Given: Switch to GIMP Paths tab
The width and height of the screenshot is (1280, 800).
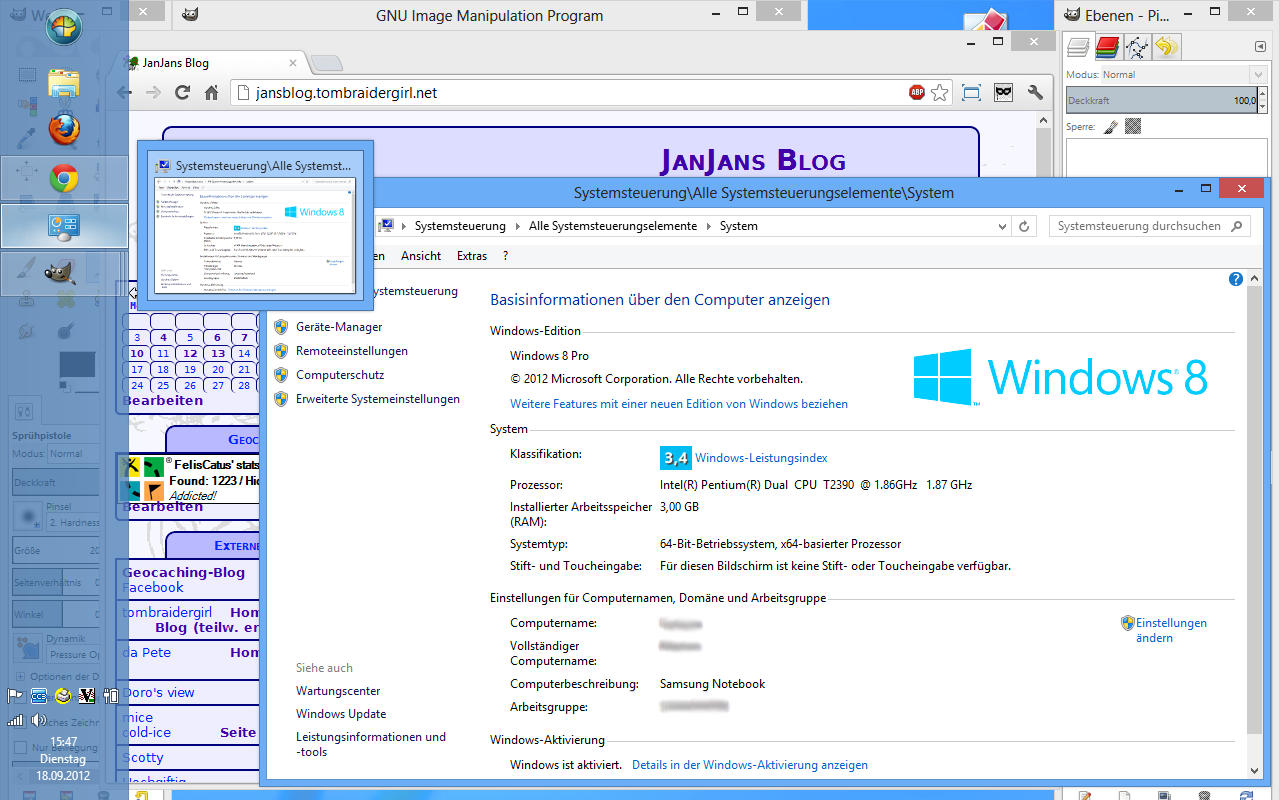Looking at the screenshot, I should (1136, 46).
